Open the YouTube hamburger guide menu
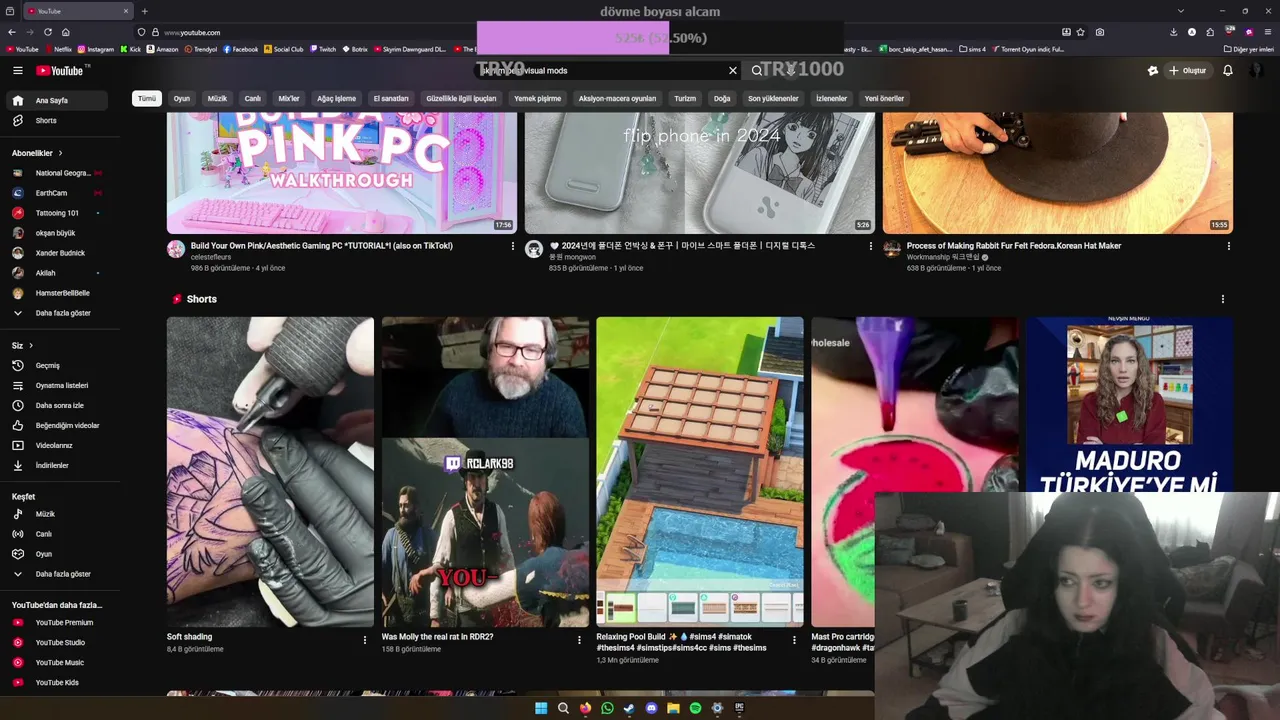This screenshot has width=1280, height=720. coord(17,71)
